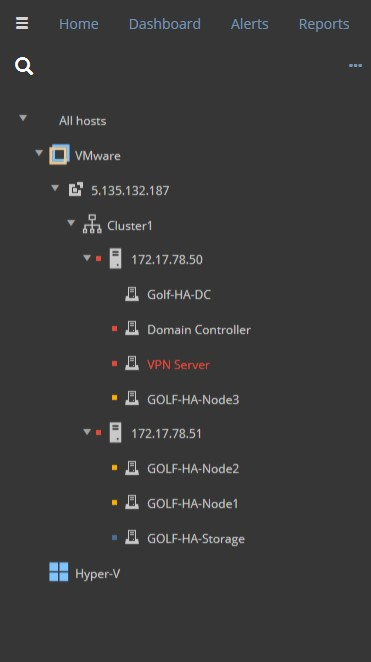Viewport: 371px width, 662px height.
Task: Collapse the VMware branch arrow
Action: click(x=39, y=153)
